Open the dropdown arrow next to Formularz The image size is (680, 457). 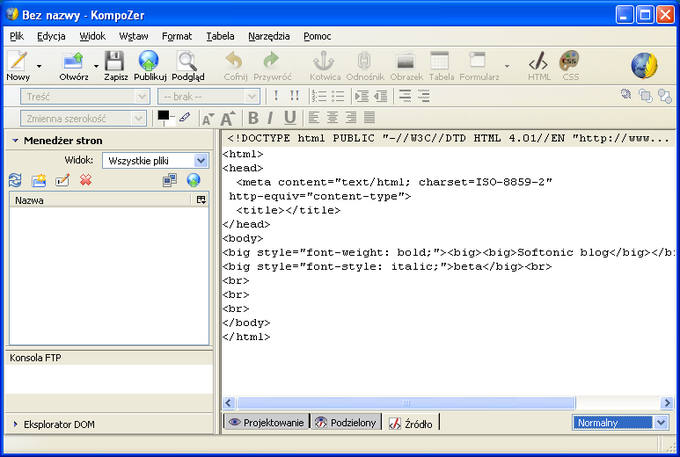(507, 66)
